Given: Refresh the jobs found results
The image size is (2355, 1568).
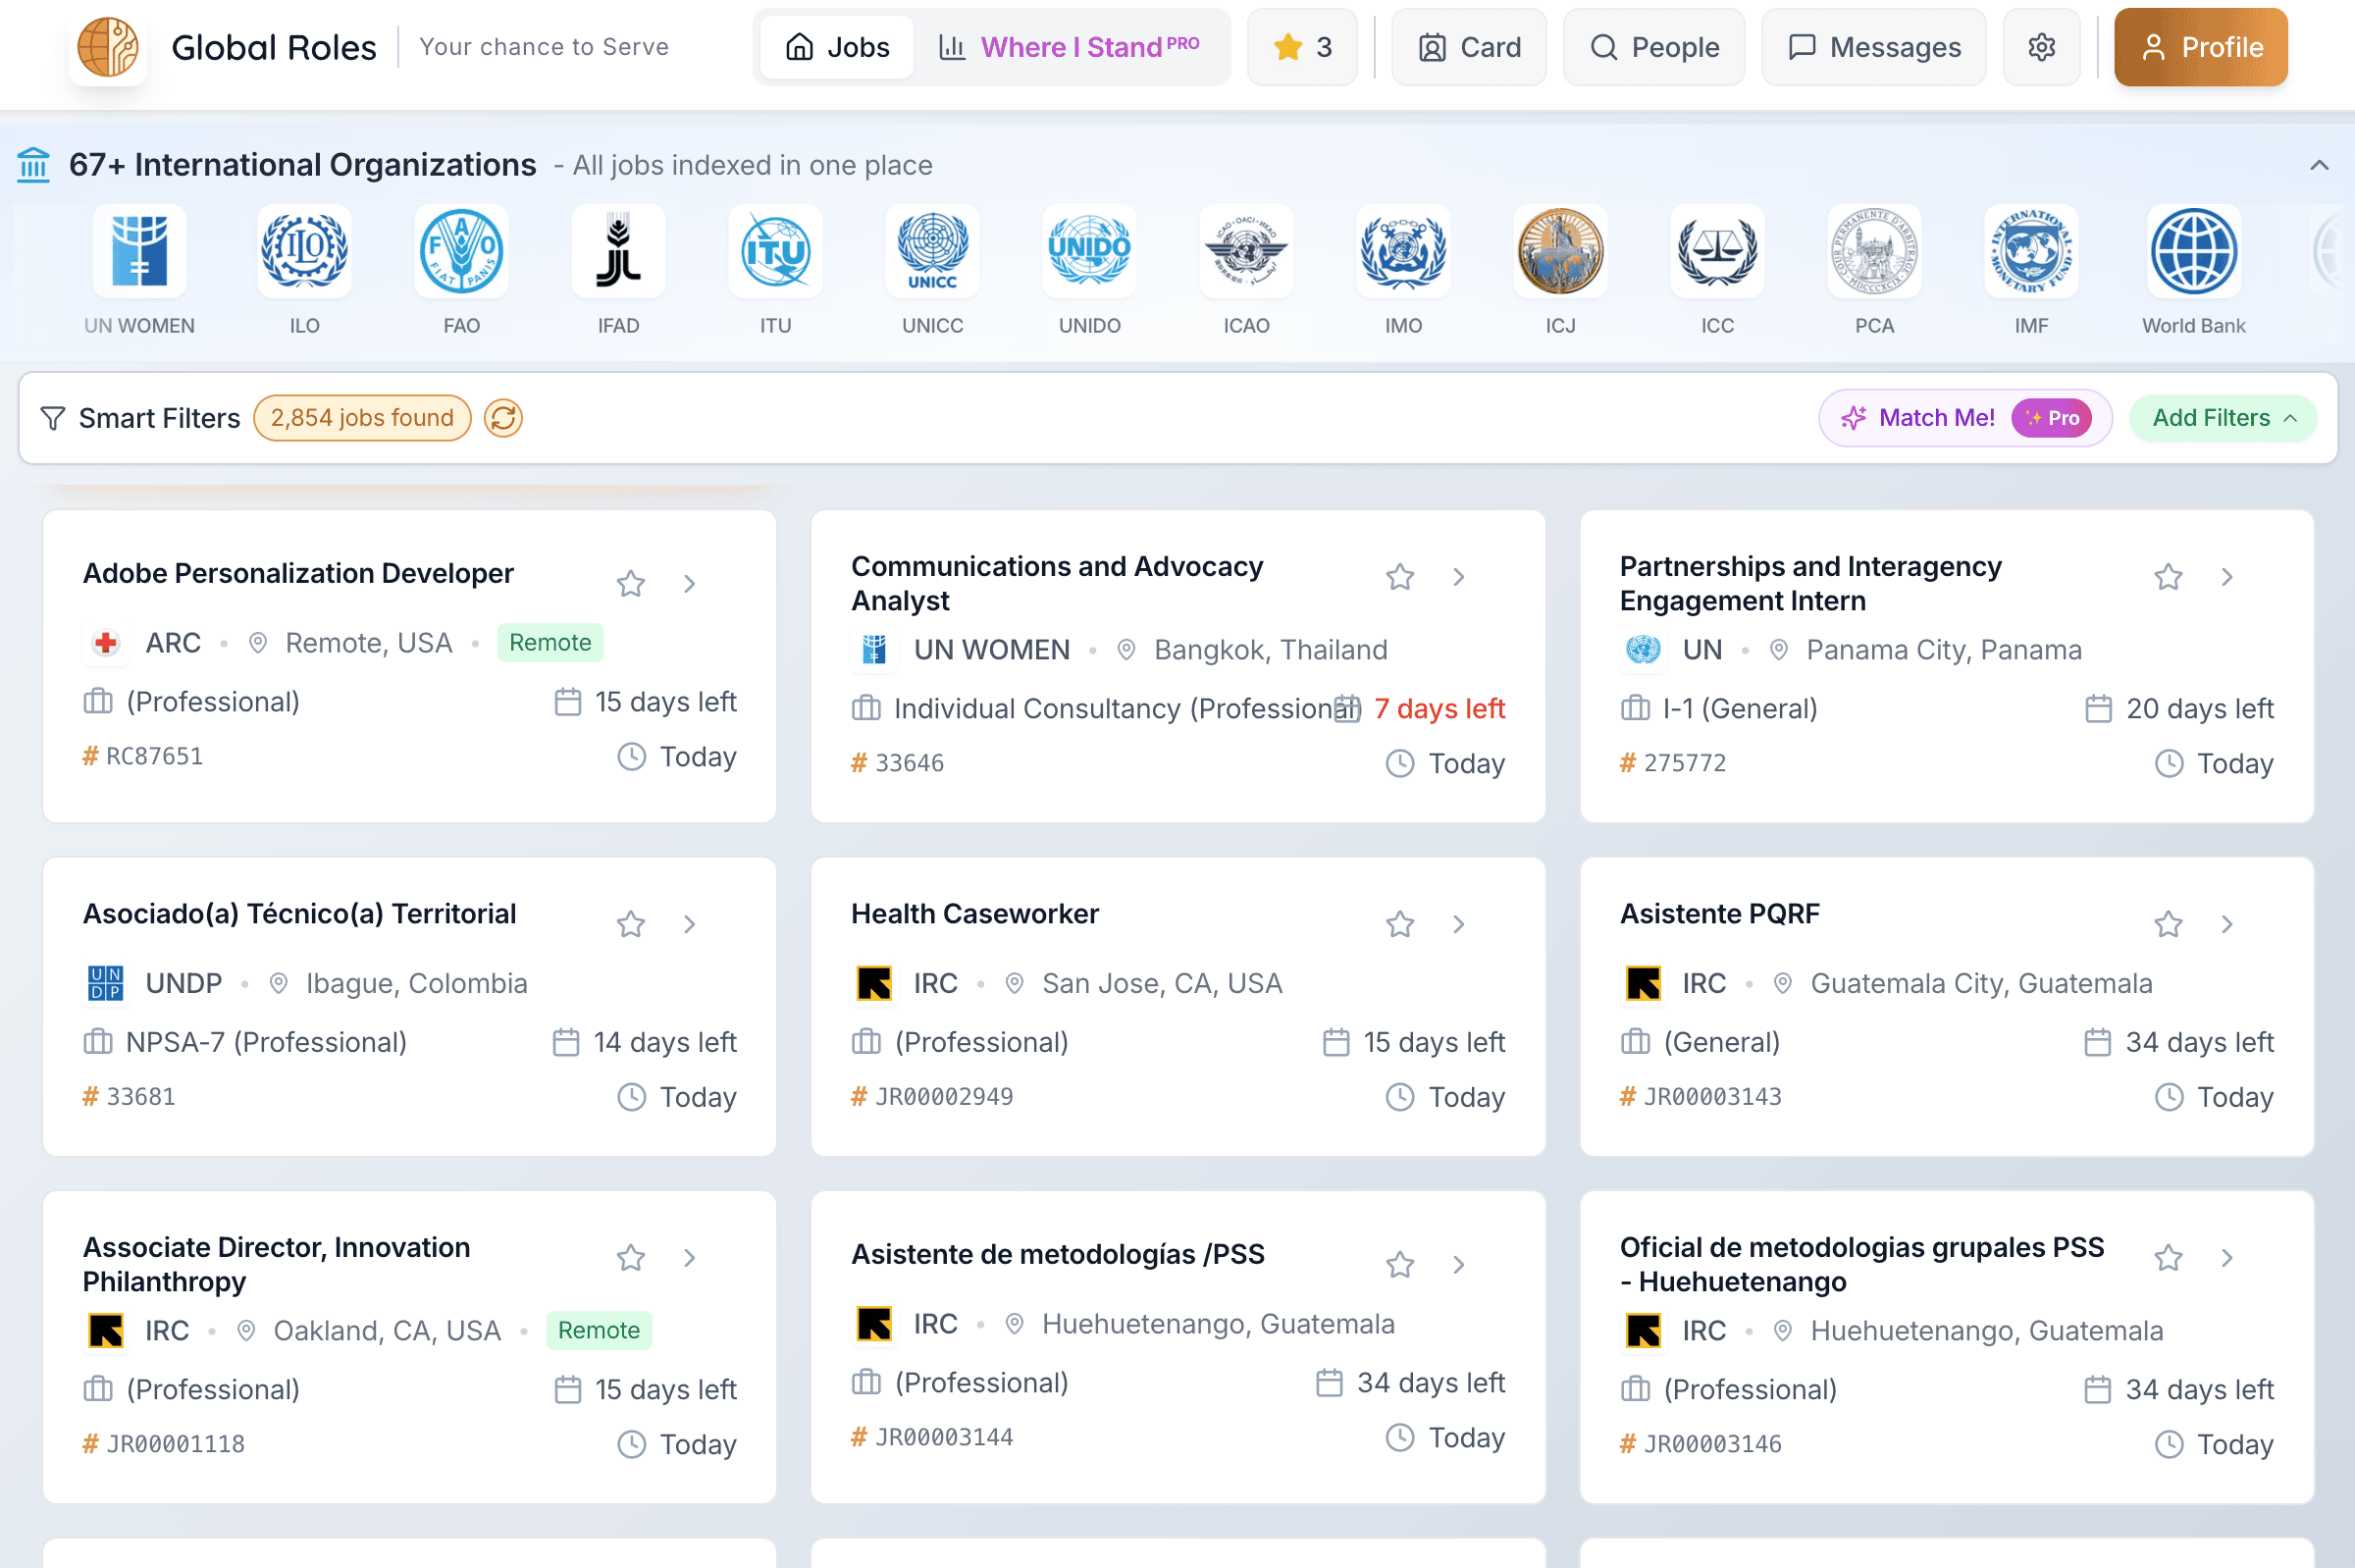Looking at the screenshot, I should [x=503, y=418].
